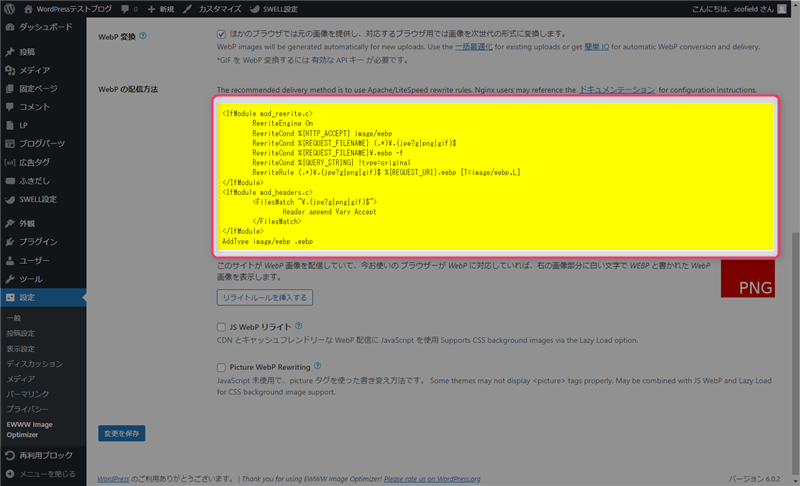Open カスタマイズ brush icon in admin bar
Screen dimensions: 800x486
coord(187,9)
